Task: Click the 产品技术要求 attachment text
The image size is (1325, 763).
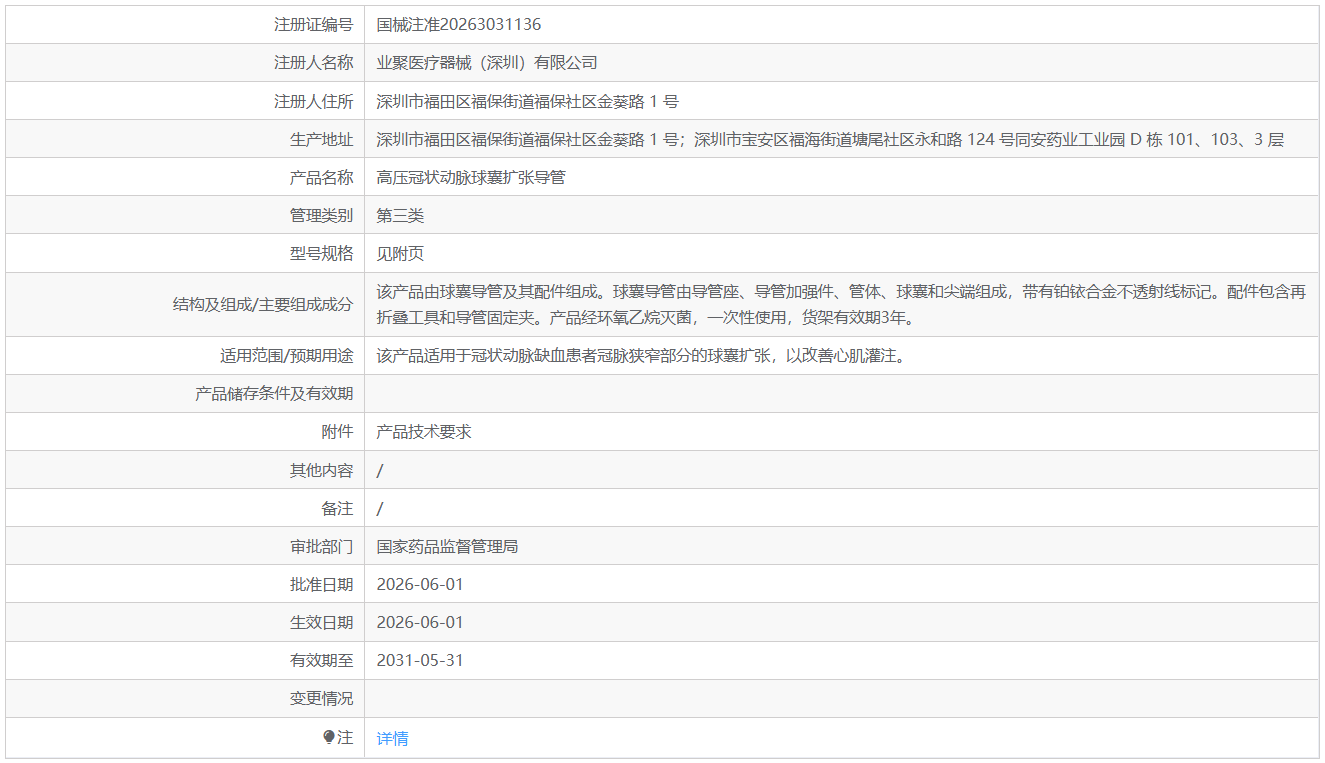Action: [424, 432]
